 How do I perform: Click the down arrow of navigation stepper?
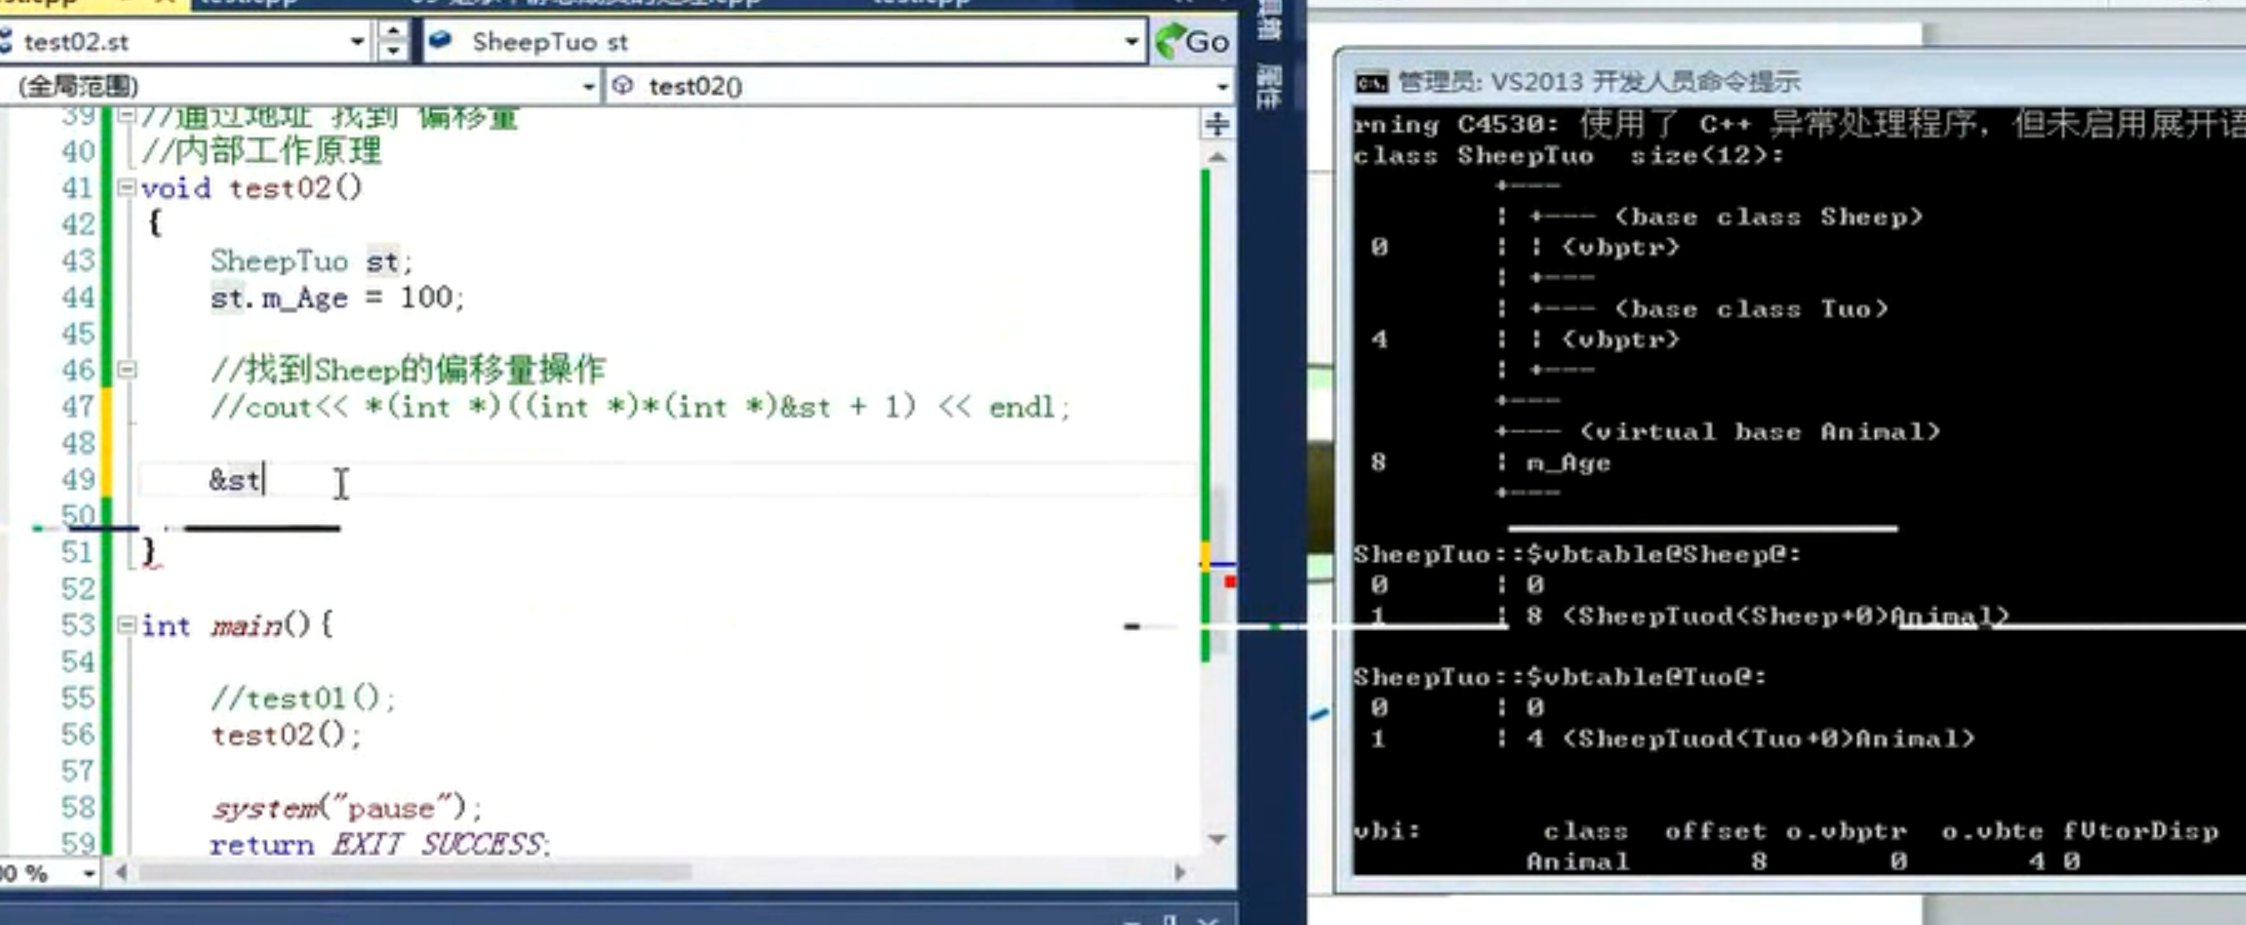point(393,52)
